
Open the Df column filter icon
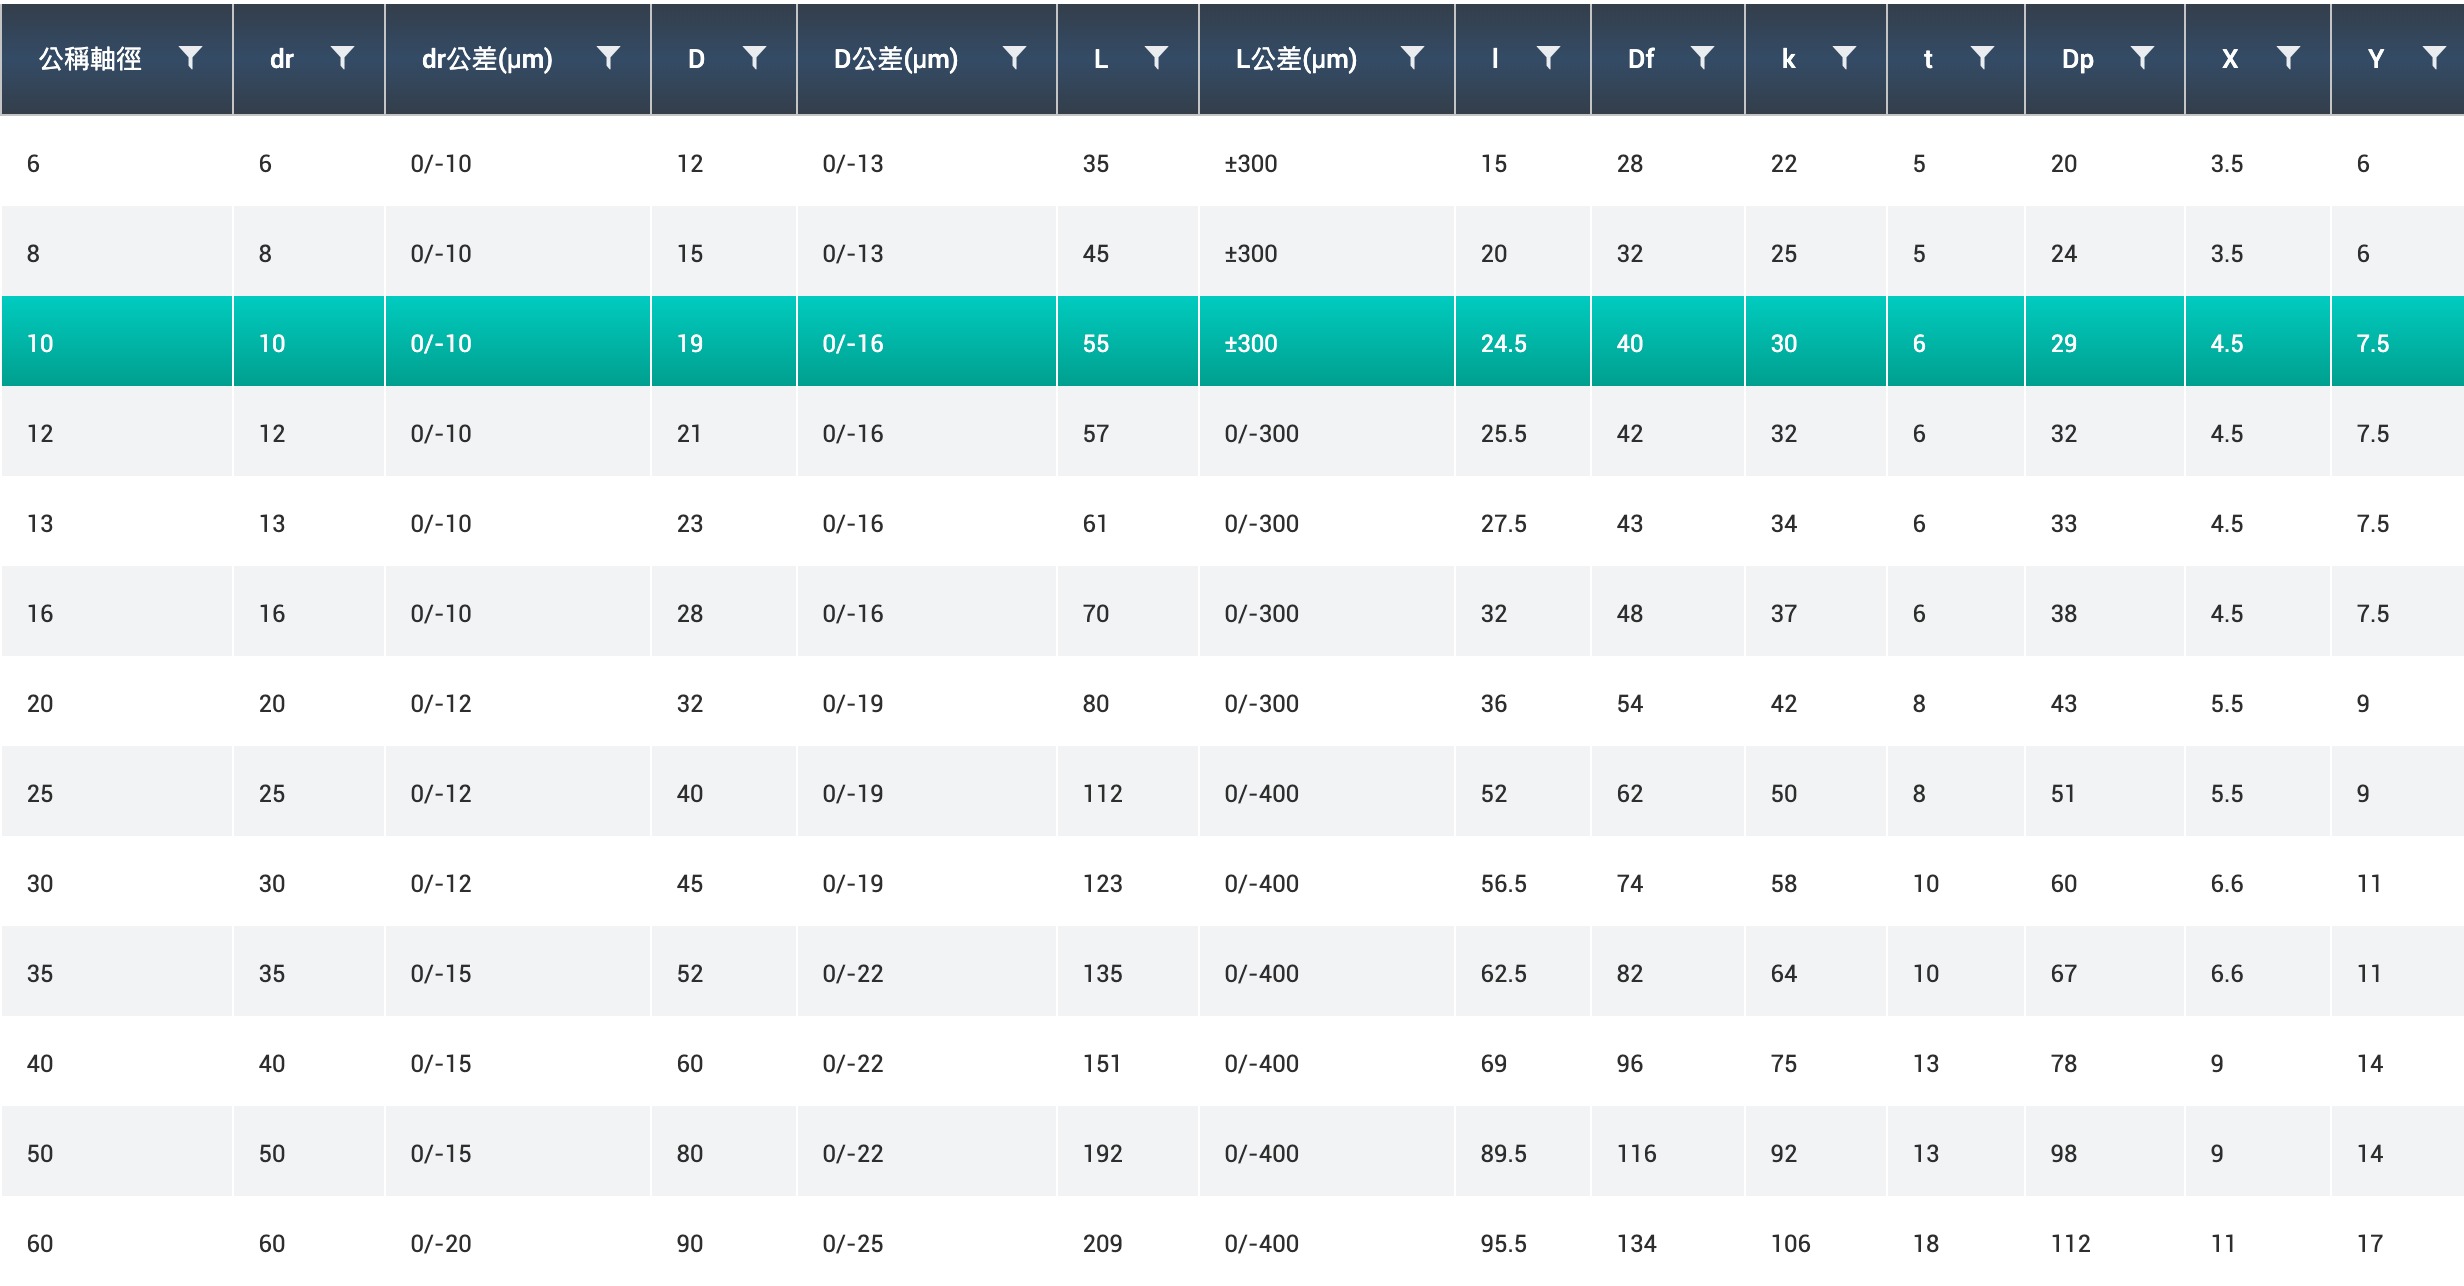pos(1702,58)
